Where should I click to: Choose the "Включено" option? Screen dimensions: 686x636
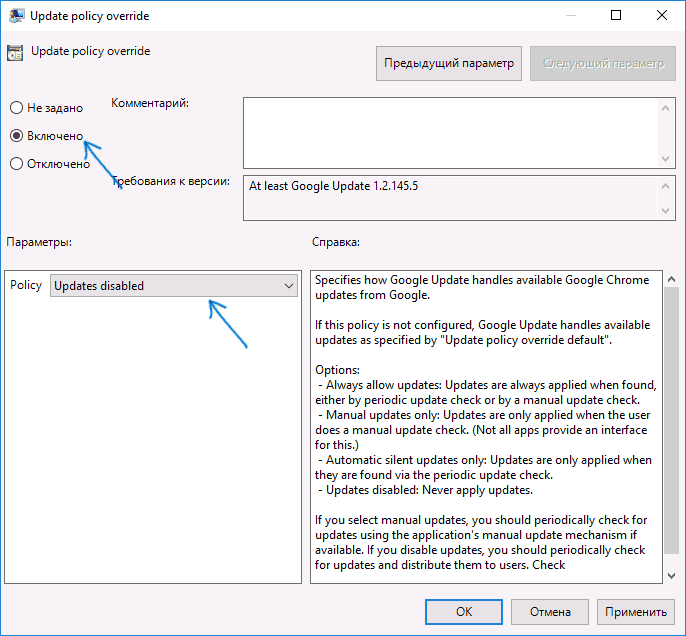click(16, 135)
